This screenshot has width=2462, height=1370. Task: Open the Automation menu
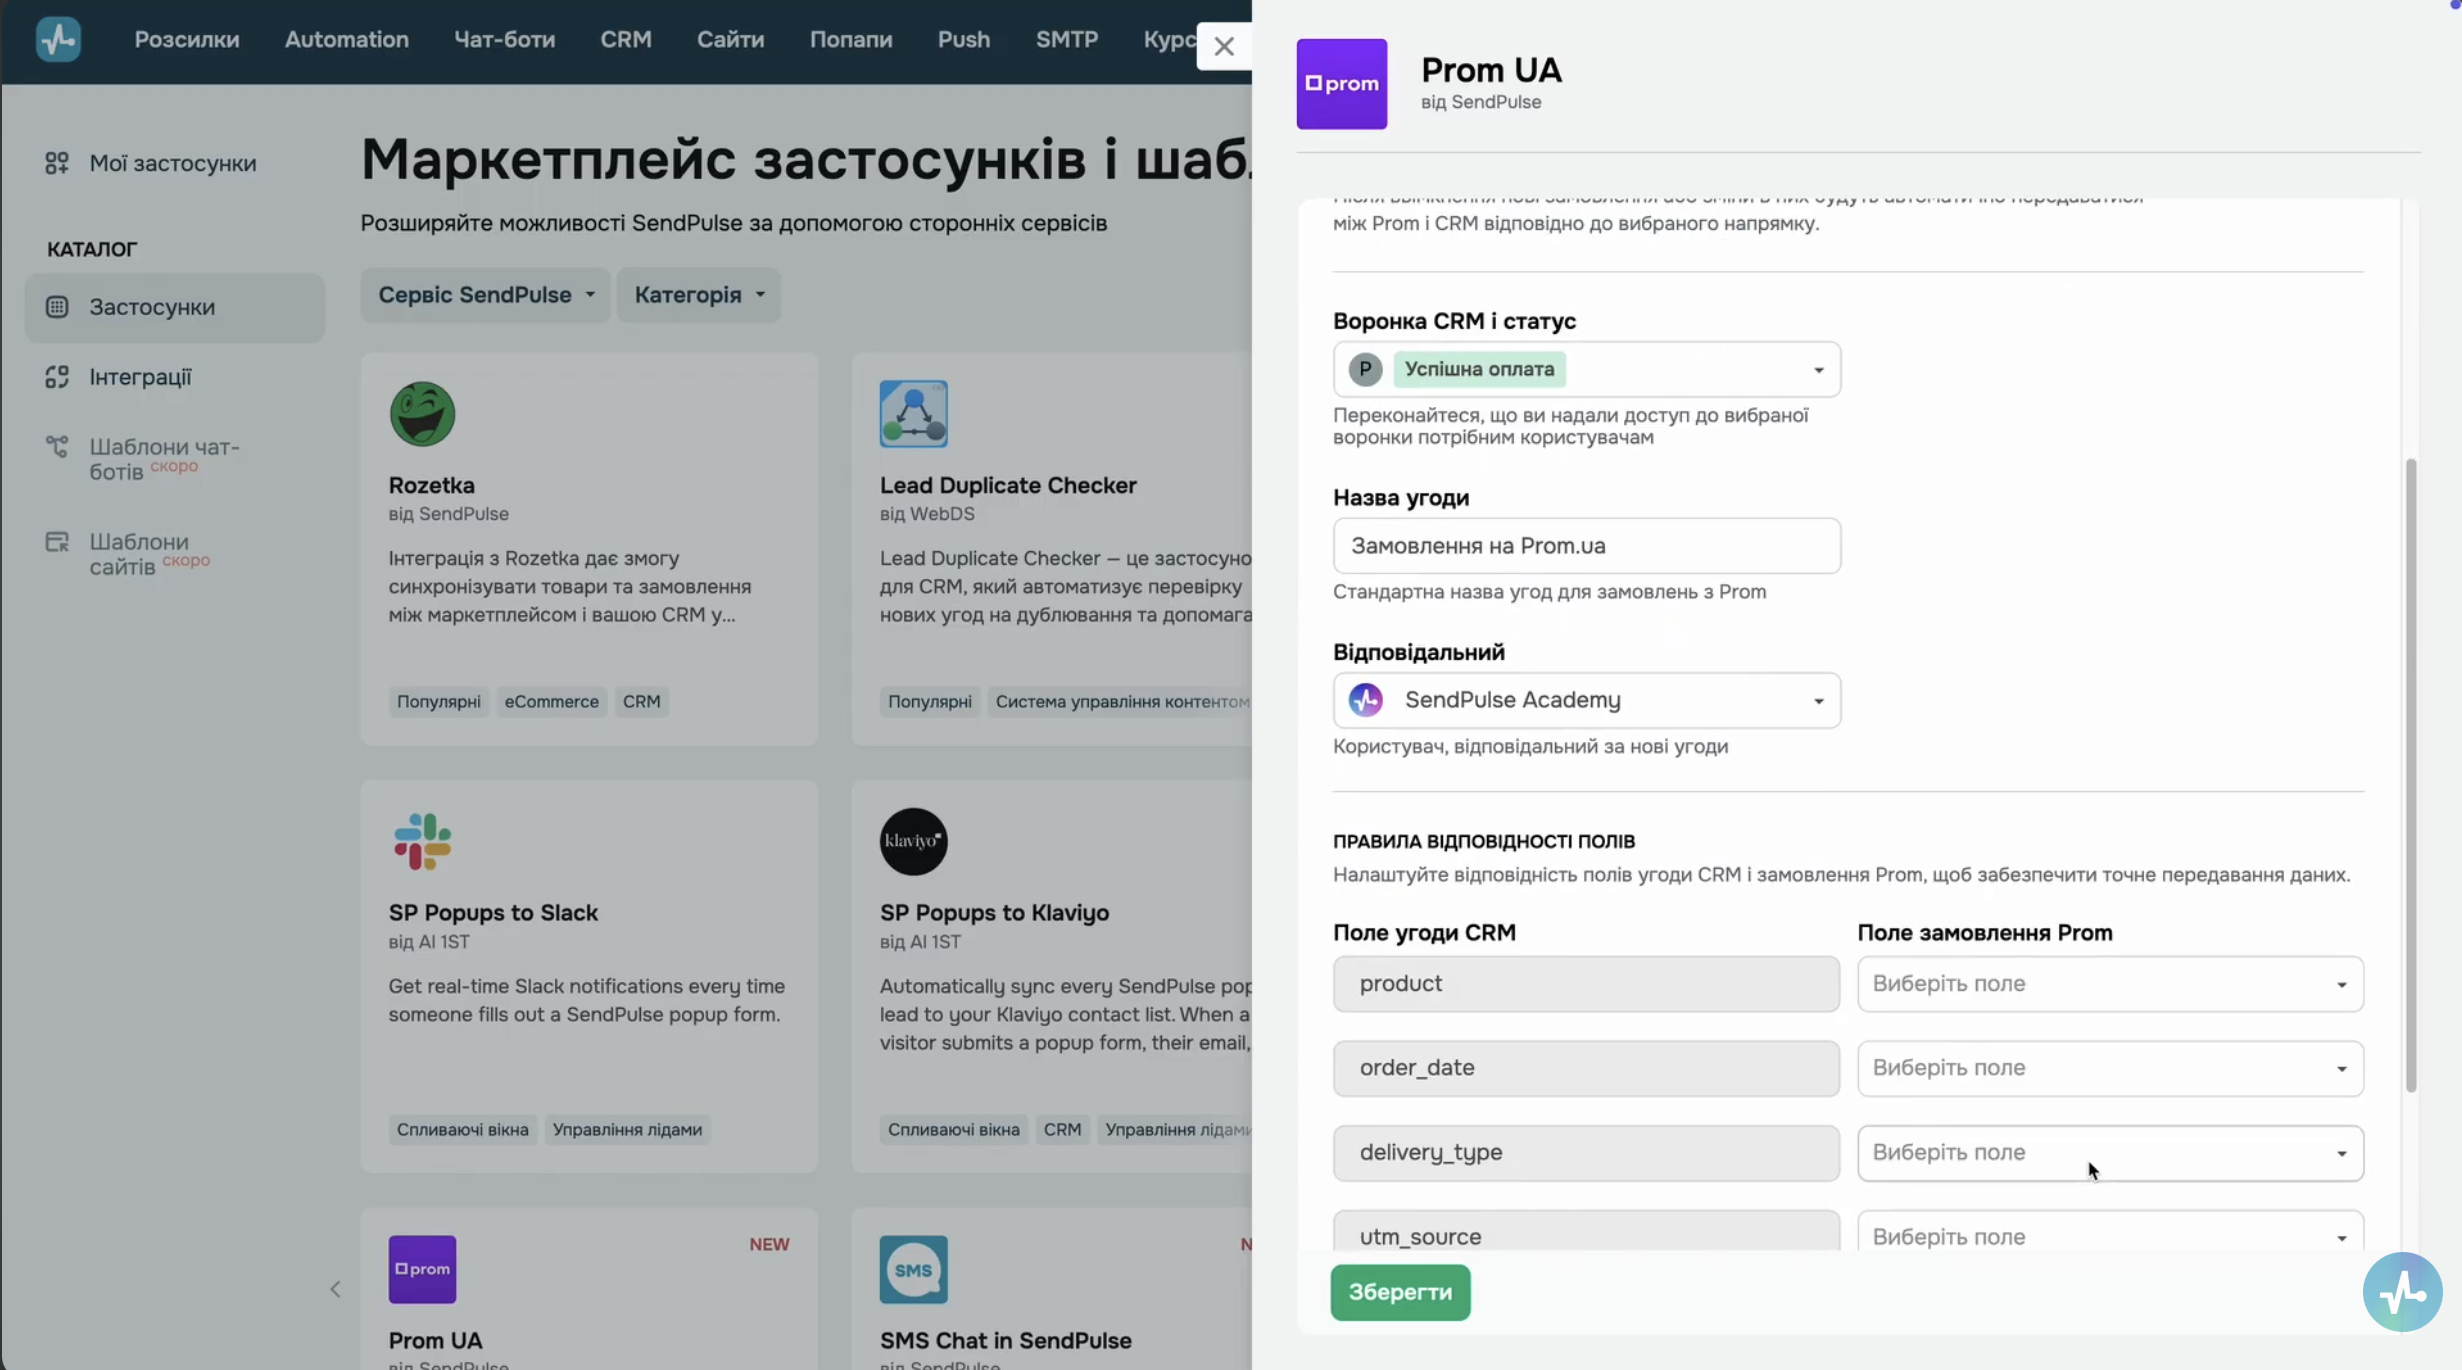pos(346,40)
